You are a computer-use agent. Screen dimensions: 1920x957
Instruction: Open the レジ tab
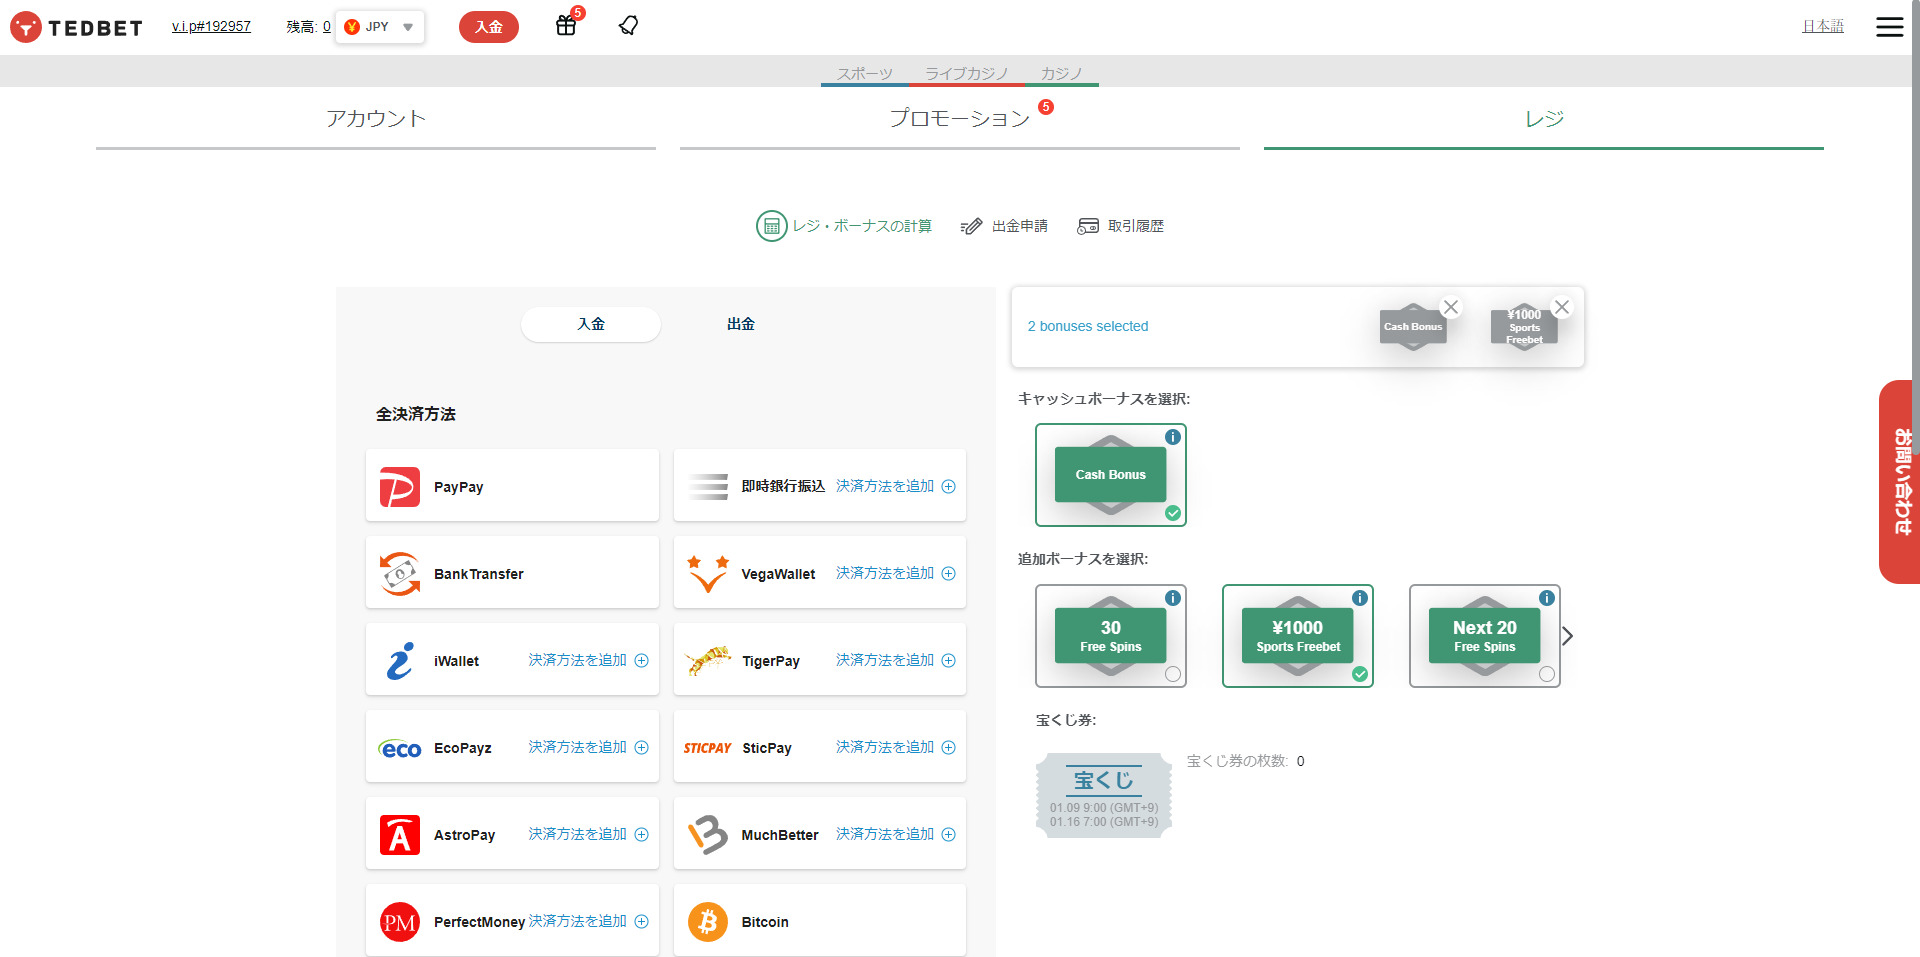[x=1544, y=120]
